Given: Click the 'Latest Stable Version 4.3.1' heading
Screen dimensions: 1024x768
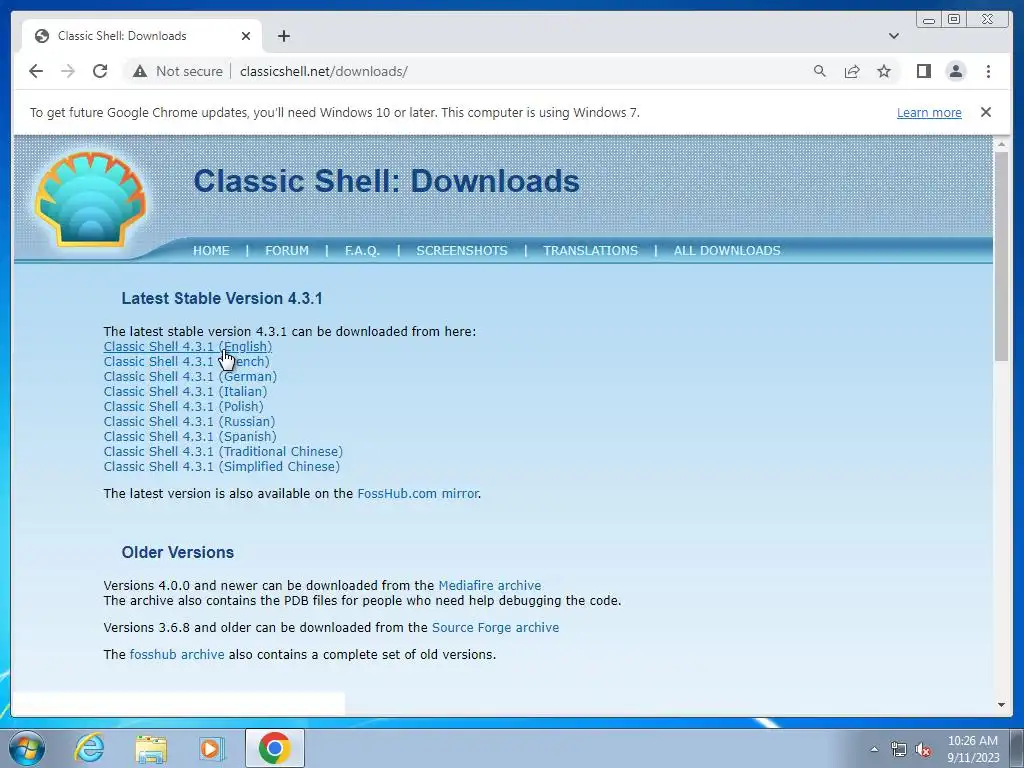Looking at the screenshot, I should [222, 298].
